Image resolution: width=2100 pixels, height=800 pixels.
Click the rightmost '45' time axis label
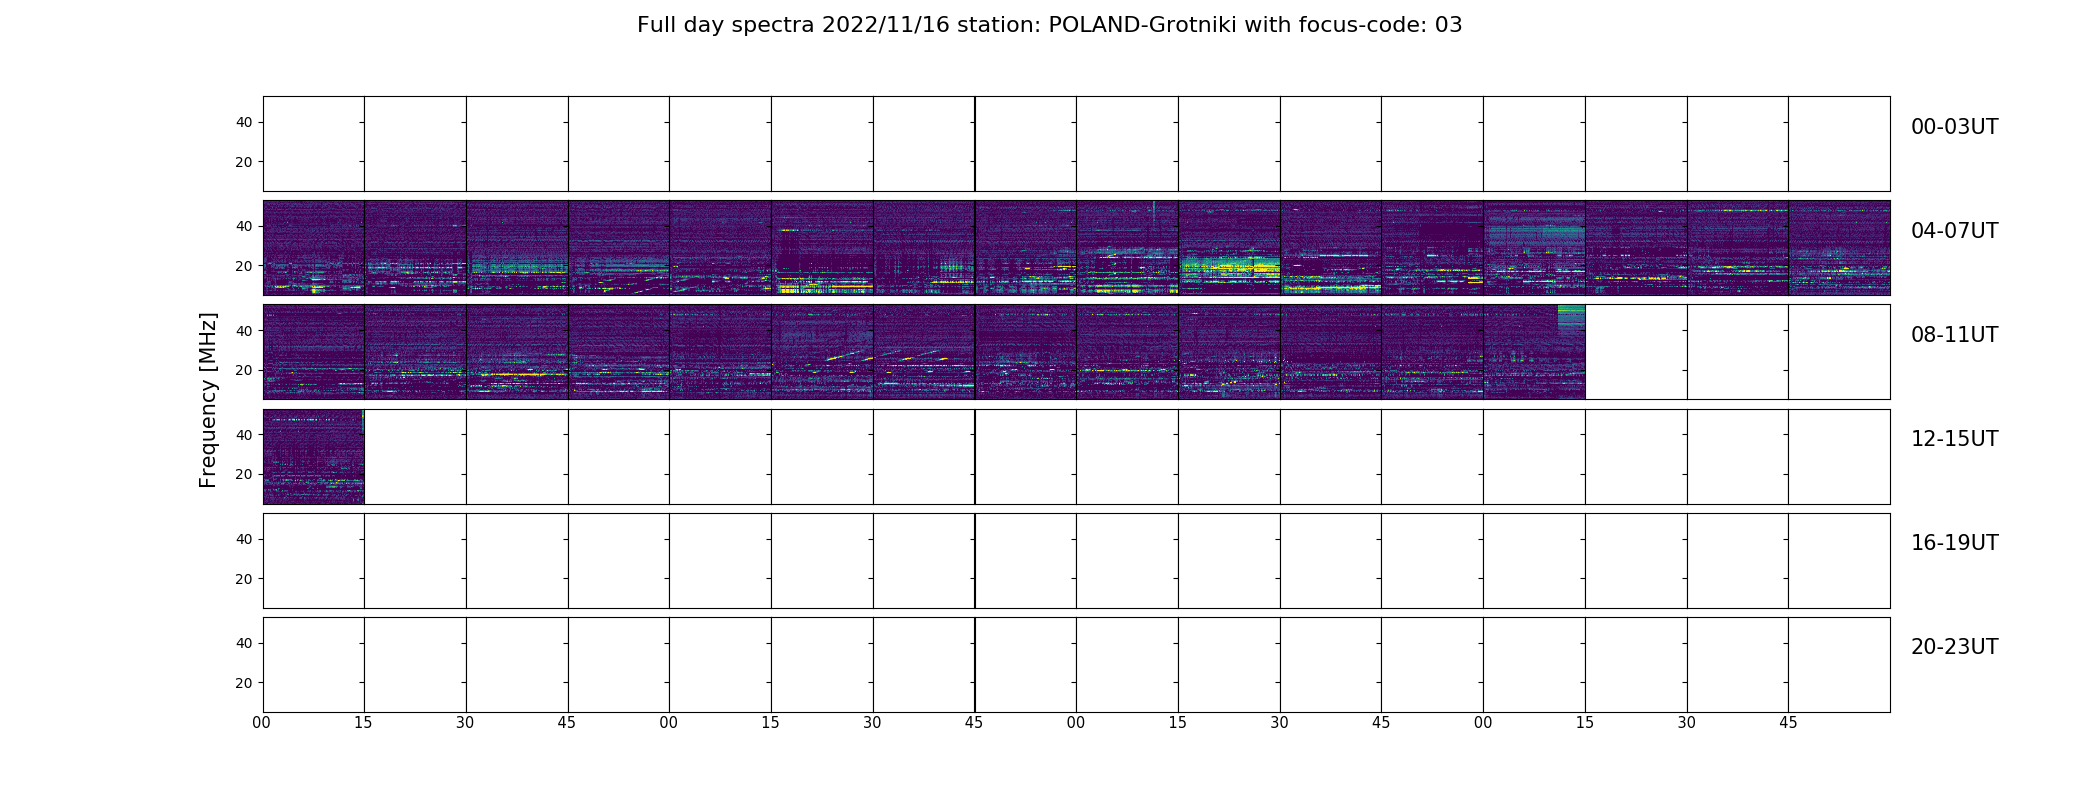pos(1788,723)
